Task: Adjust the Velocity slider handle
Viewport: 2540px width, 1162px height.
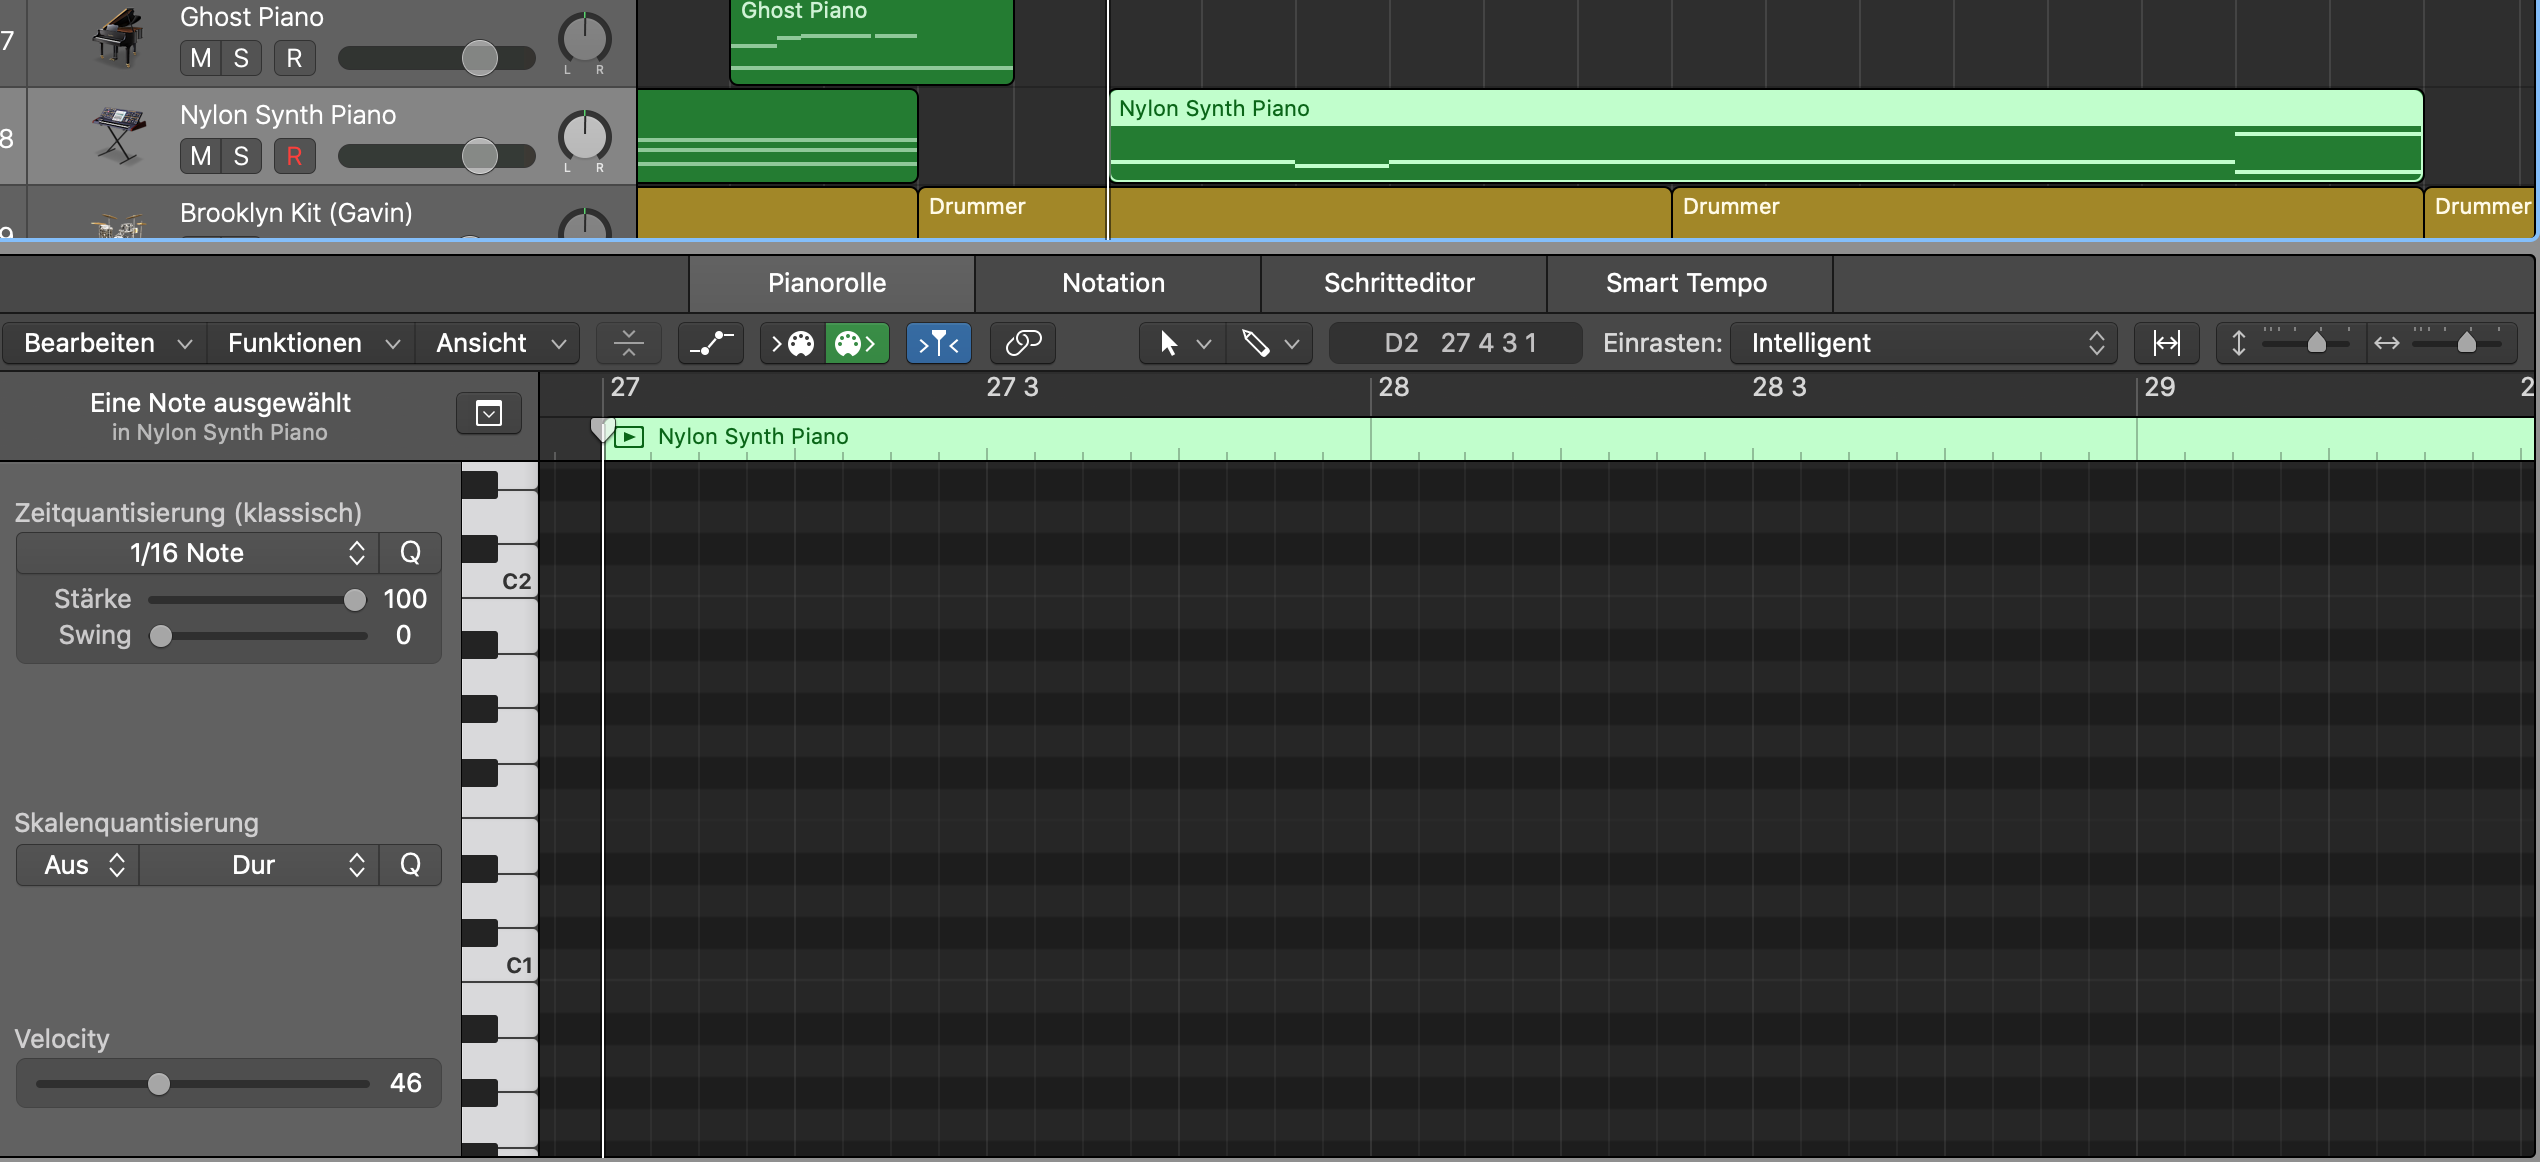Action: pyautogui.click(x=159, y=1083)
